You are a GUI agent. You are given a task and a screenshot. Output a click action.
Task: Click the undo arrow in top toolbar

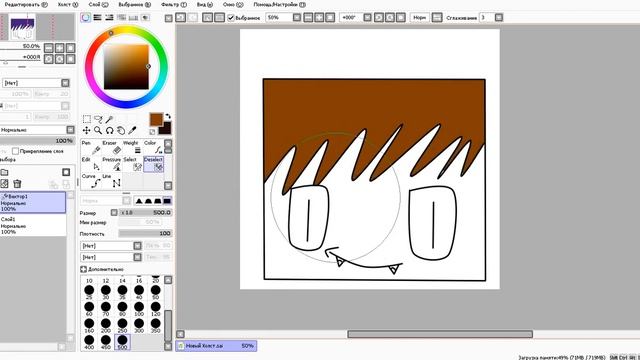coord(181,18)
